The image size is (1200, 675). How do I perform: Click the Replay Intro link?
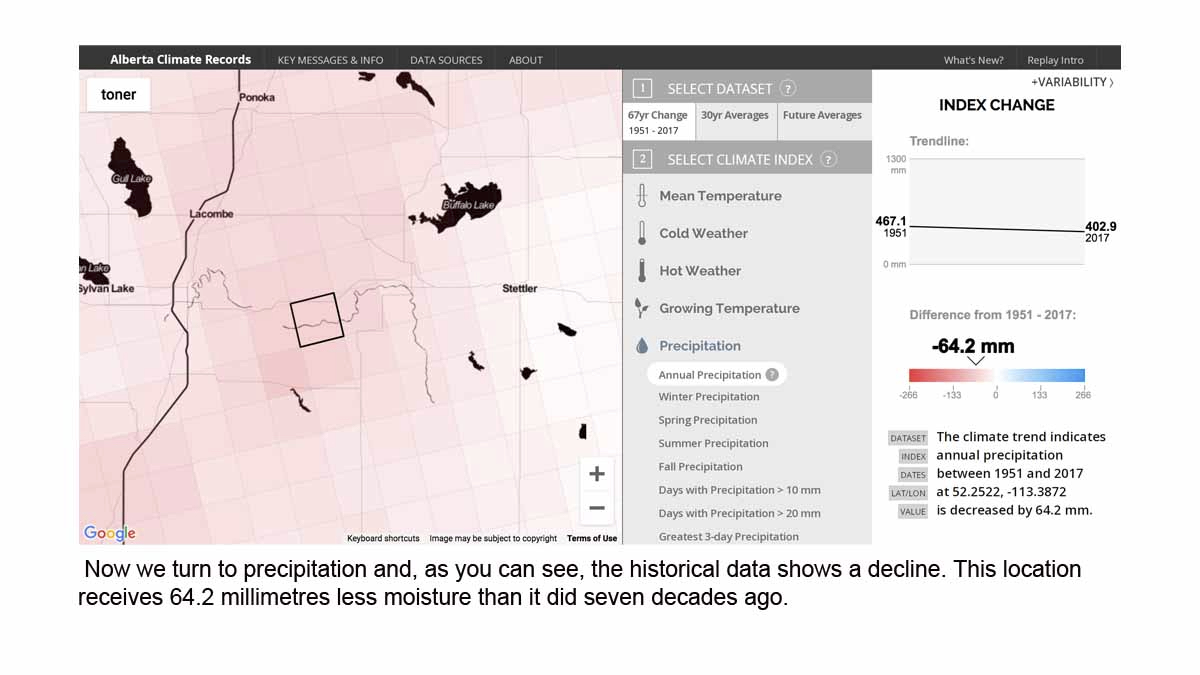click(x=1055, y=59)
